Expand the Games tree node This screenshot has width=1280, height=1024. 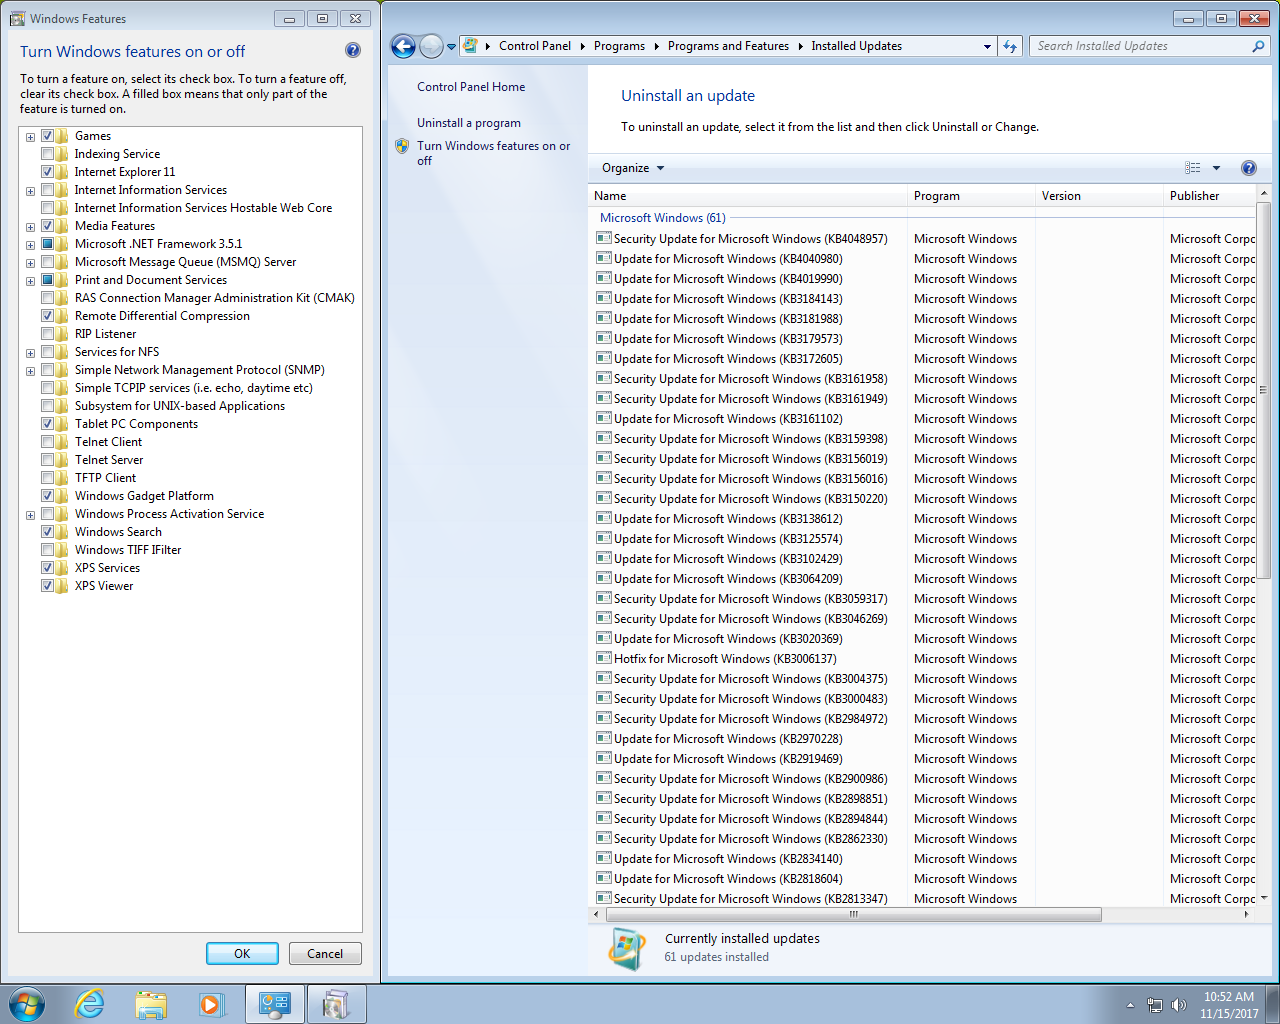[x=30, y=137]
